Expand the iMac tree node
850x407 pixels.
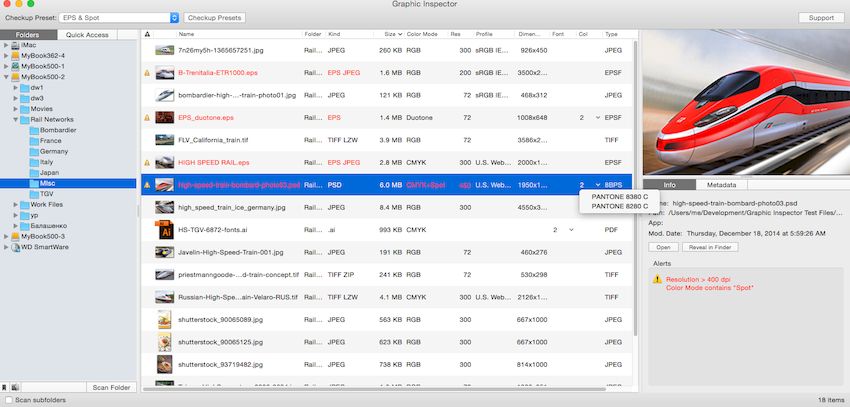[6, 45]
